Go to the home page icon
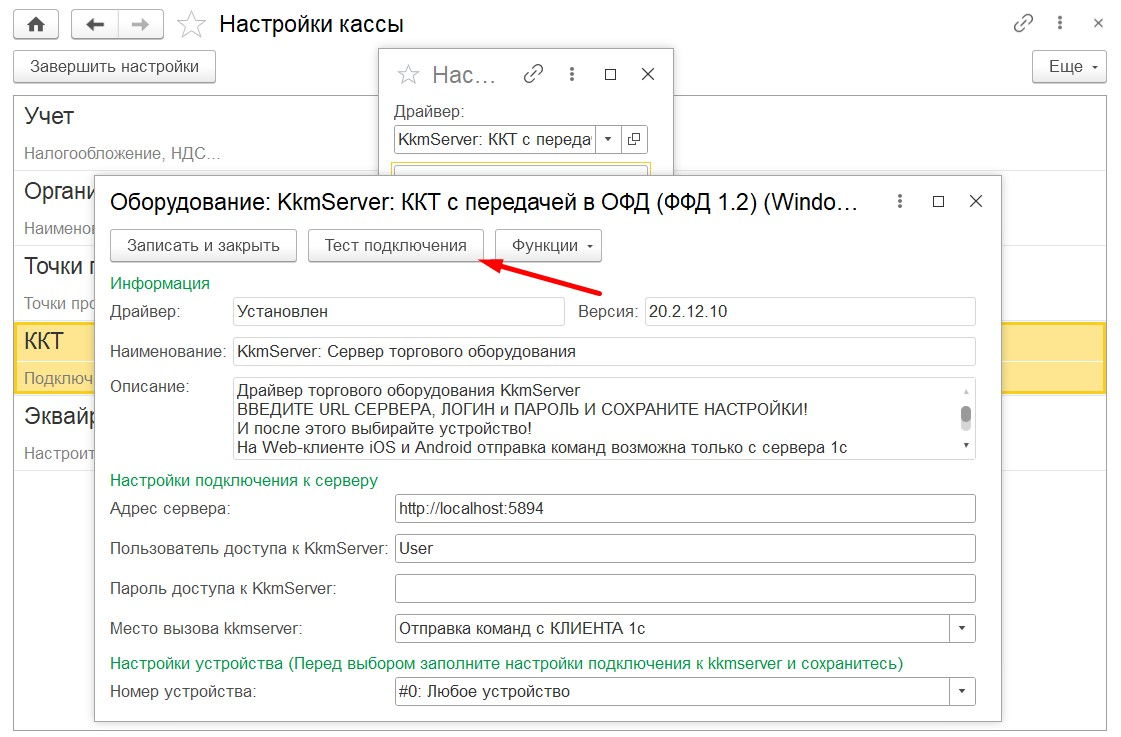Image resolution: width=1121 pixels, height=737 pixels. tap(36, 24)
